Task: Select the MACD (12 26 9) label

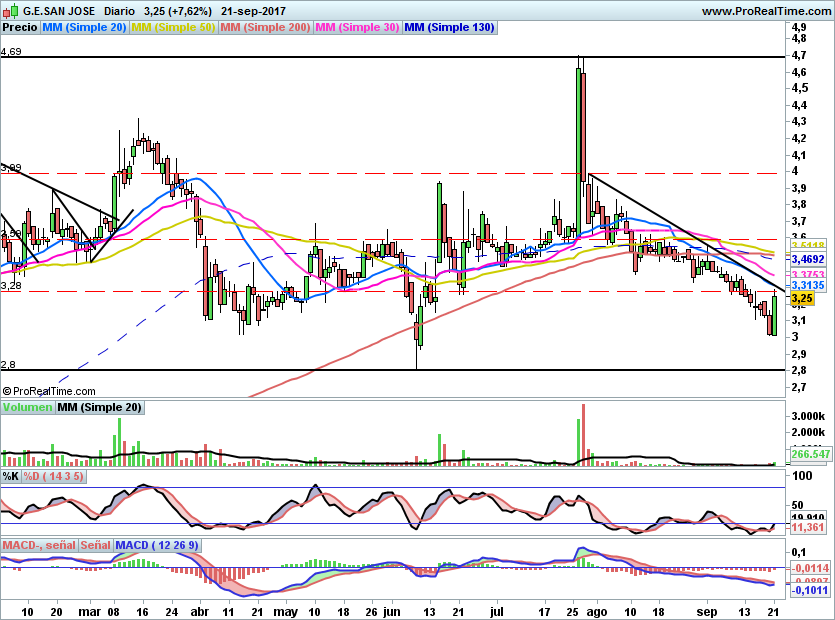Action: [x=159, y=545]
